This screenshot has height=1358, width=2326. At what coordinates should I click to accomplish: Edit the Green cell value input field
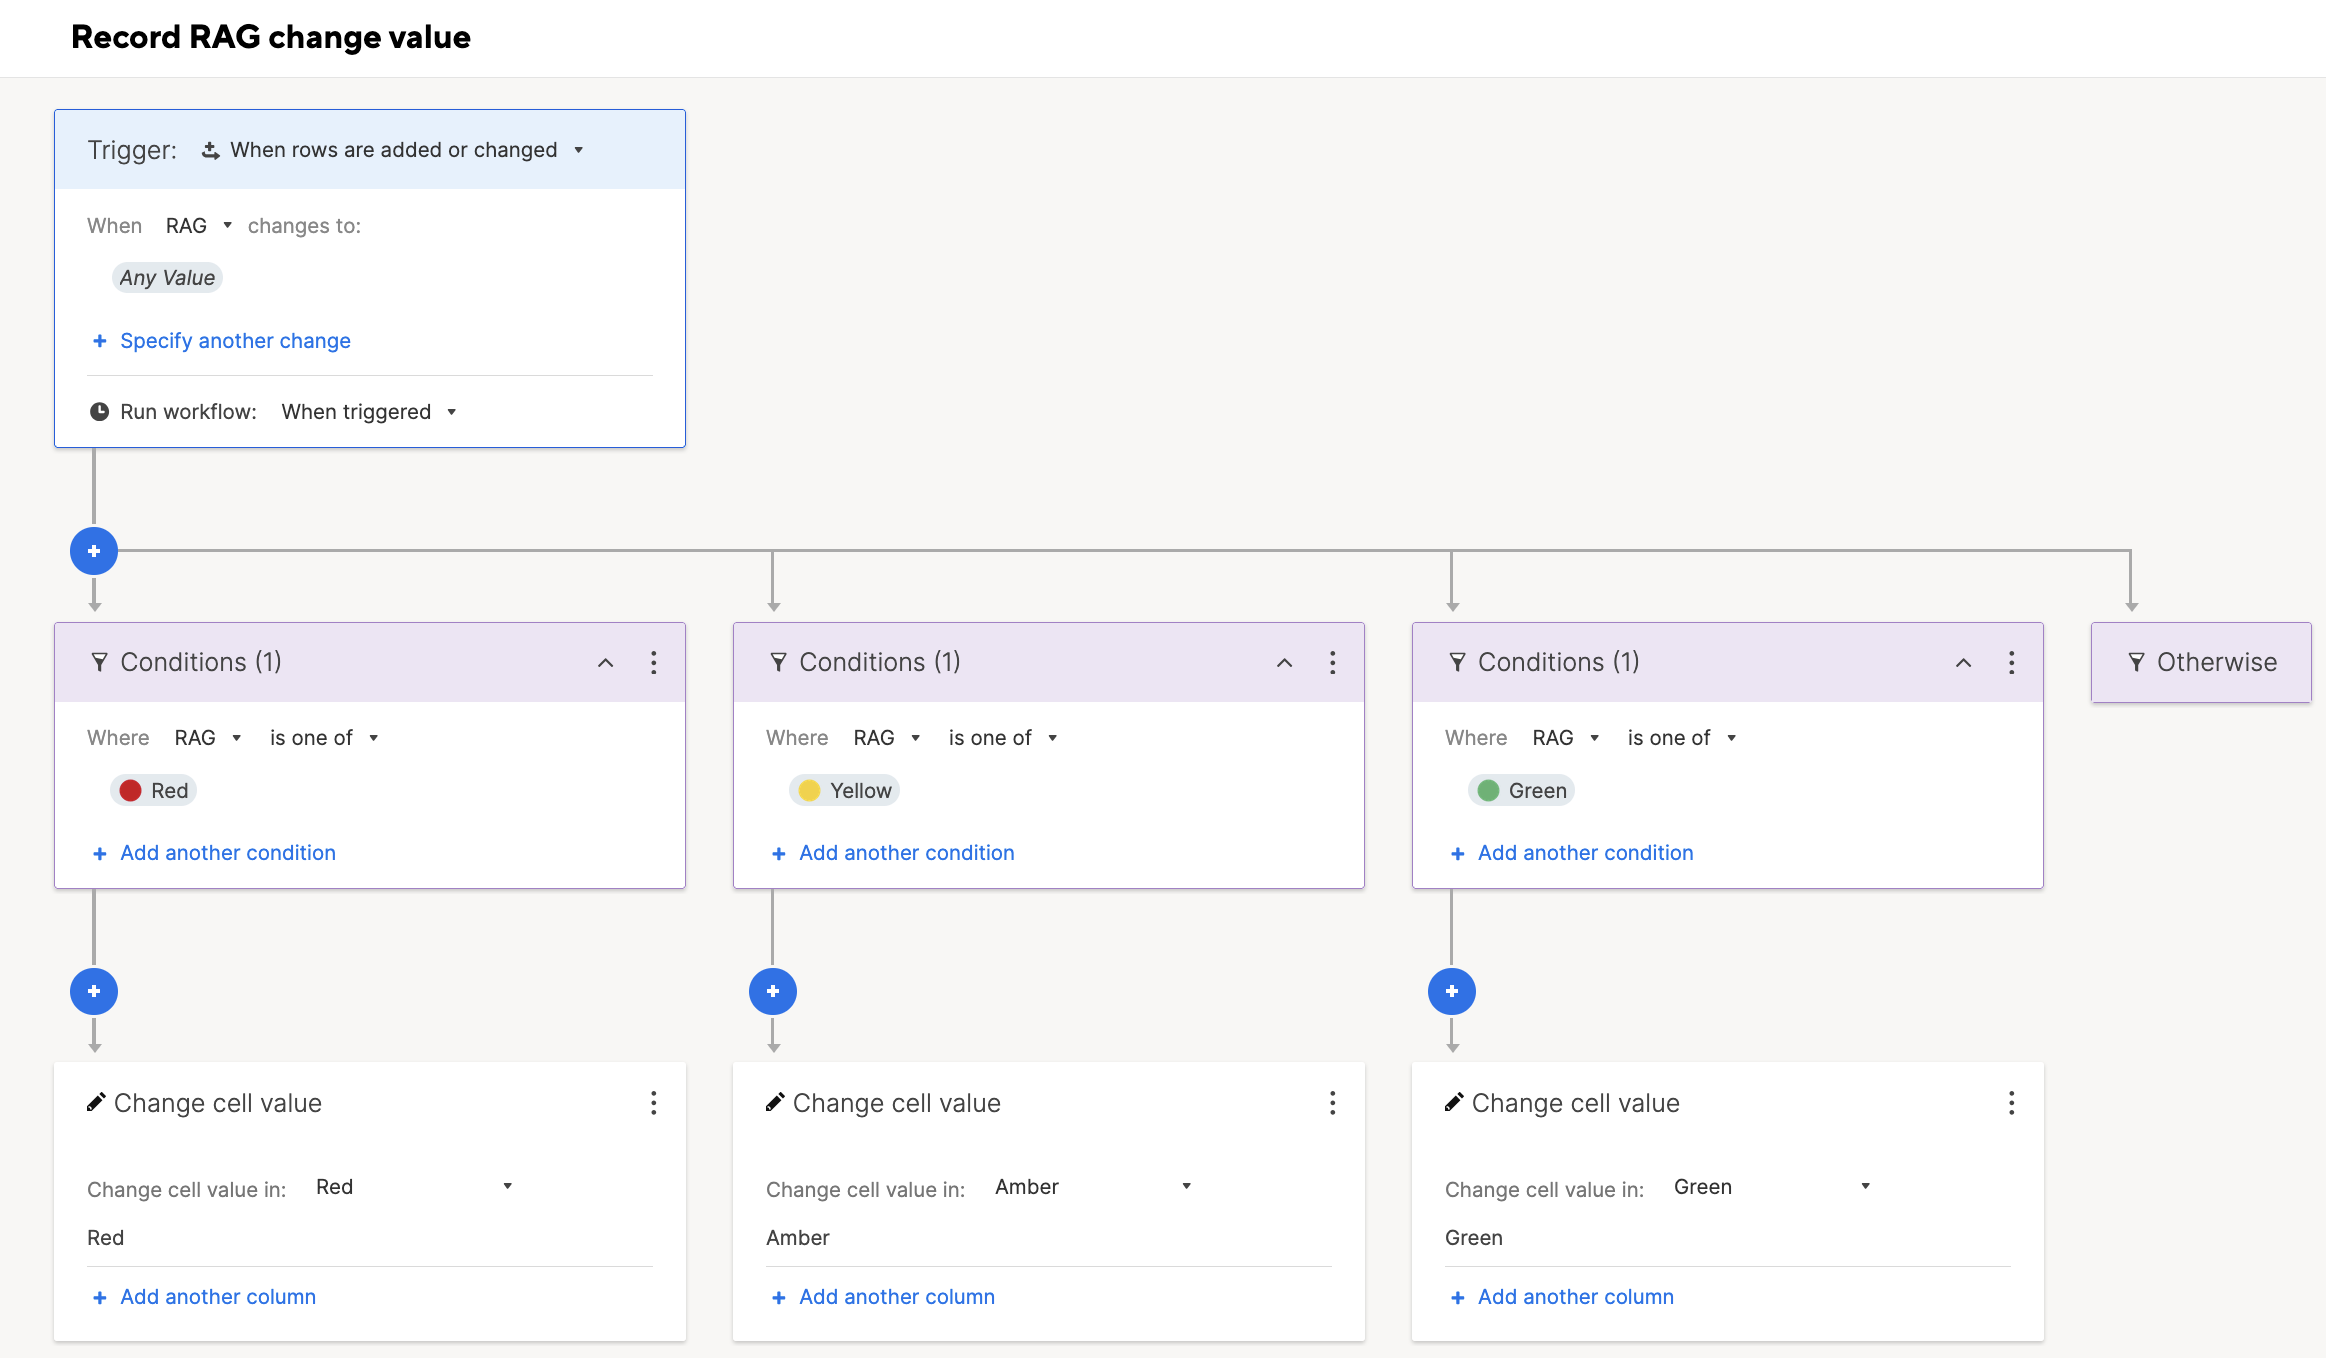[x=1728, y=1239]
